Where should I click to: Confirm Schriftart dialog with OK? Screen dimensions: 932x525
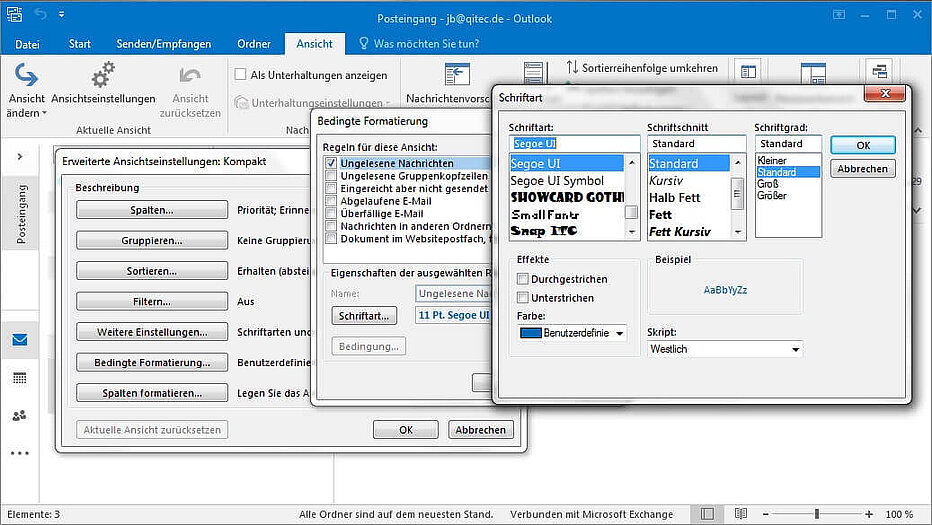(862, 145)
